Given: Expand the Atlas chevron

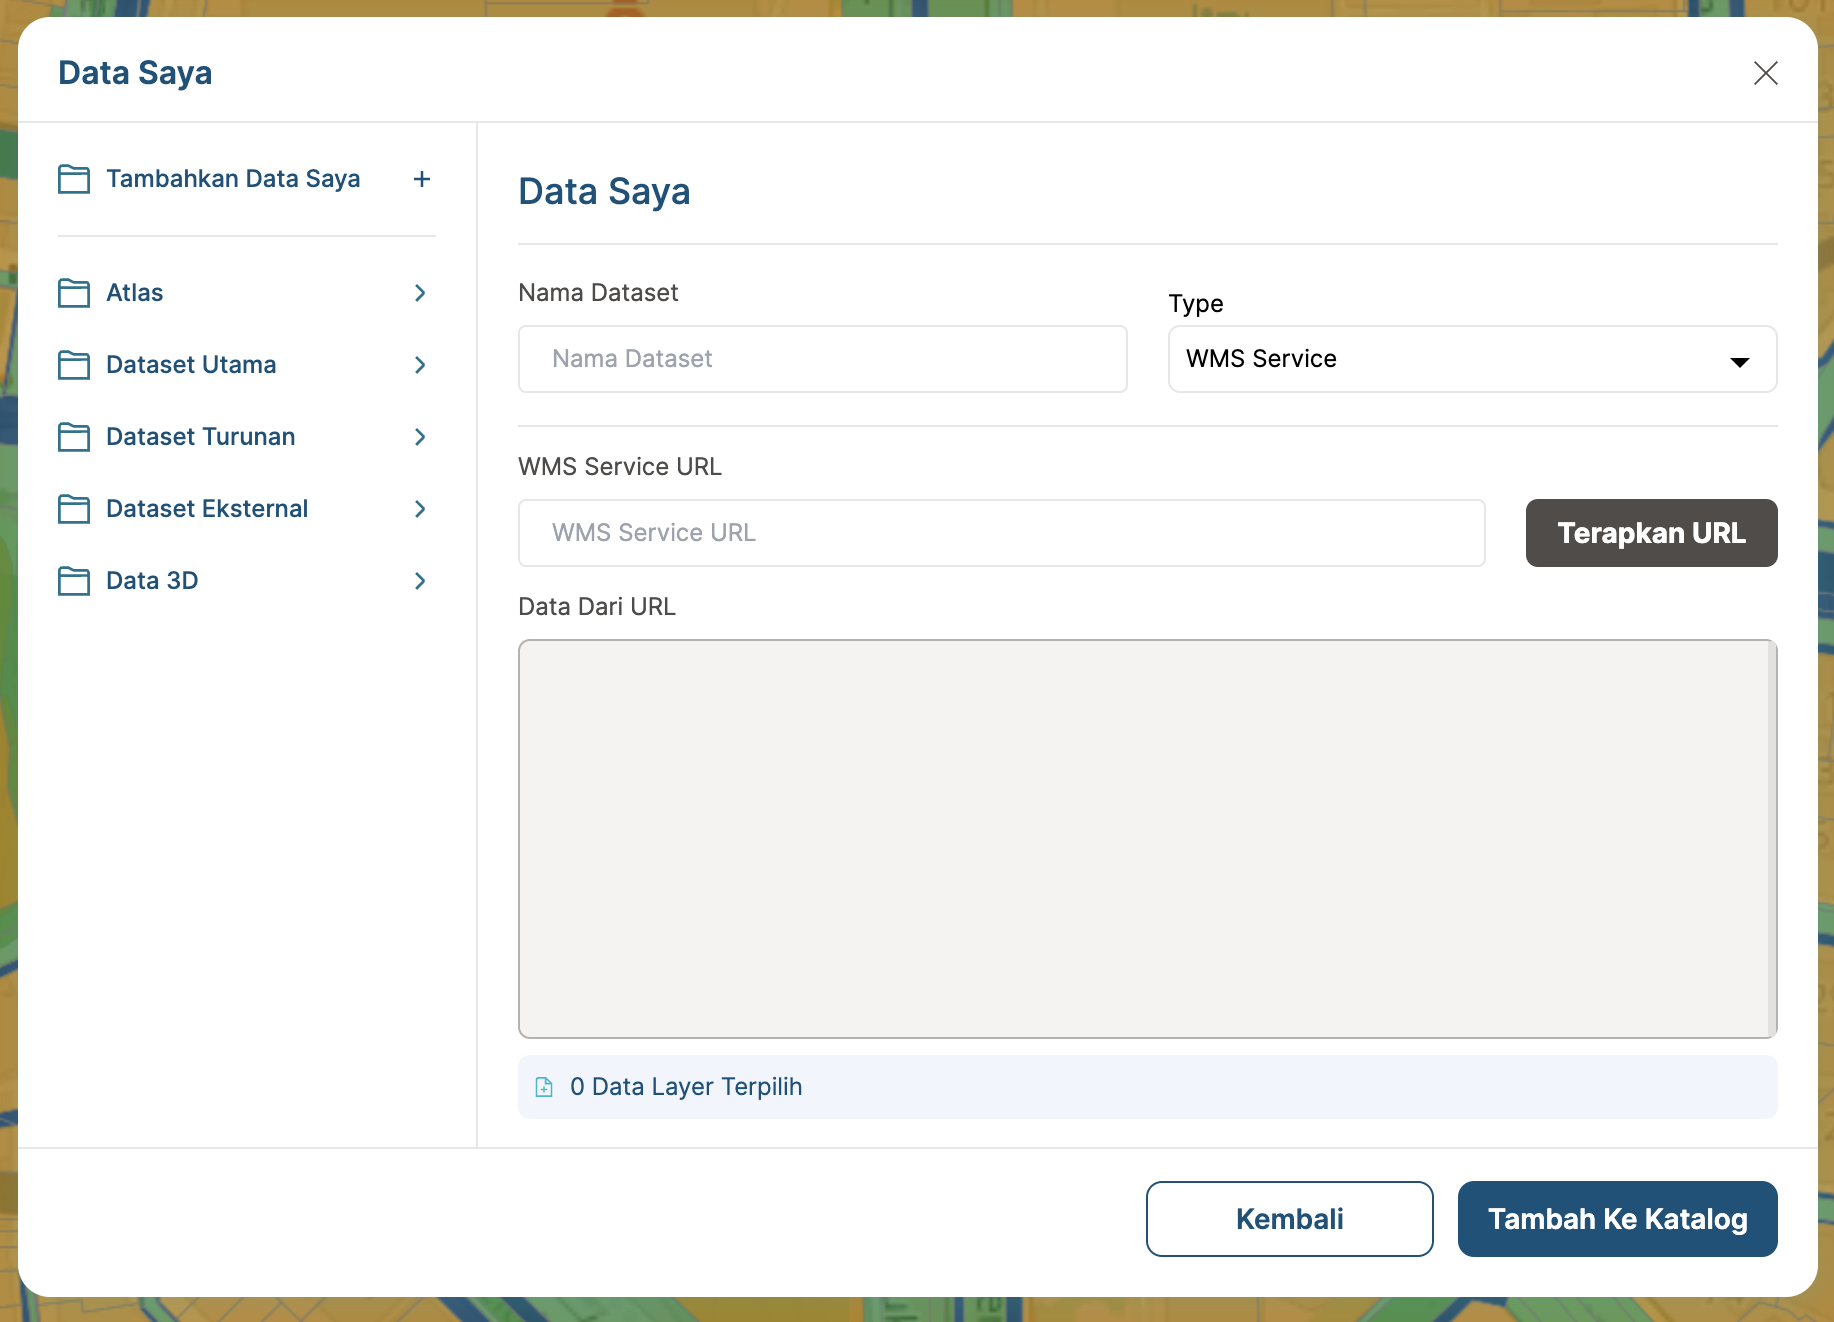Looking at the screenshot, I should coord(420,293).
